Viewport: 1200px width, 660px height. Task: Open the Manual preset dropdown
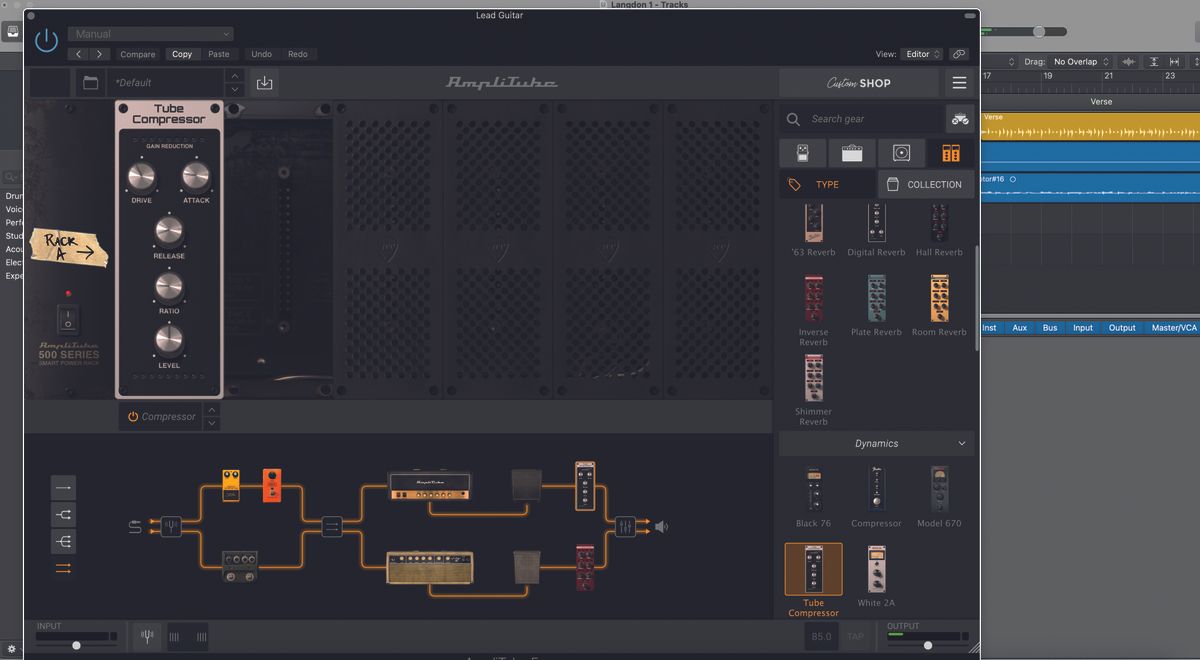150,33
